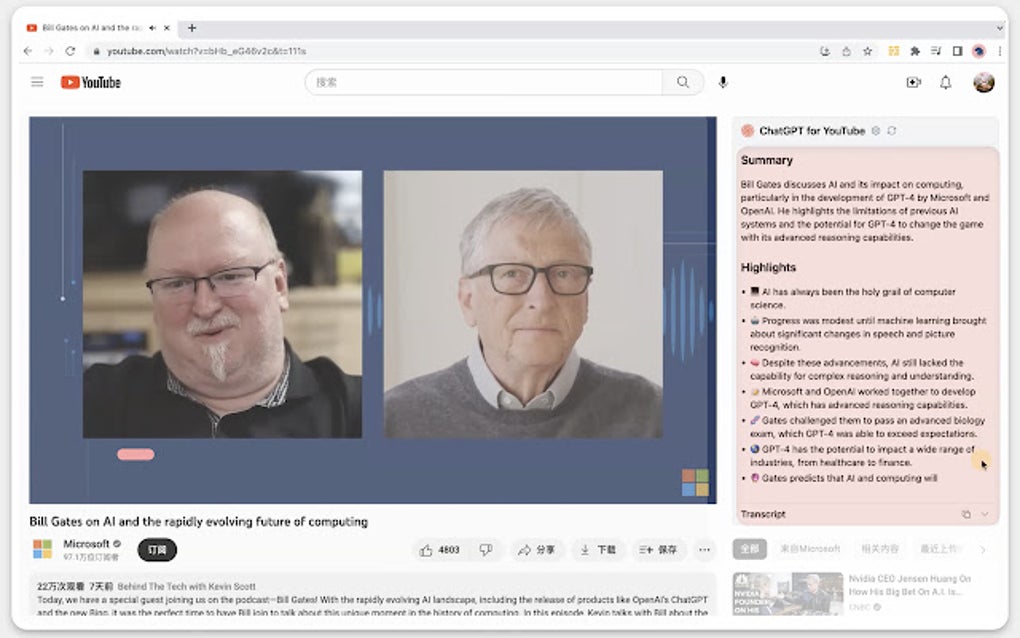1020x638 pixels.
Task: Open the create video camera icon
Action: click(x=913, y=82)
